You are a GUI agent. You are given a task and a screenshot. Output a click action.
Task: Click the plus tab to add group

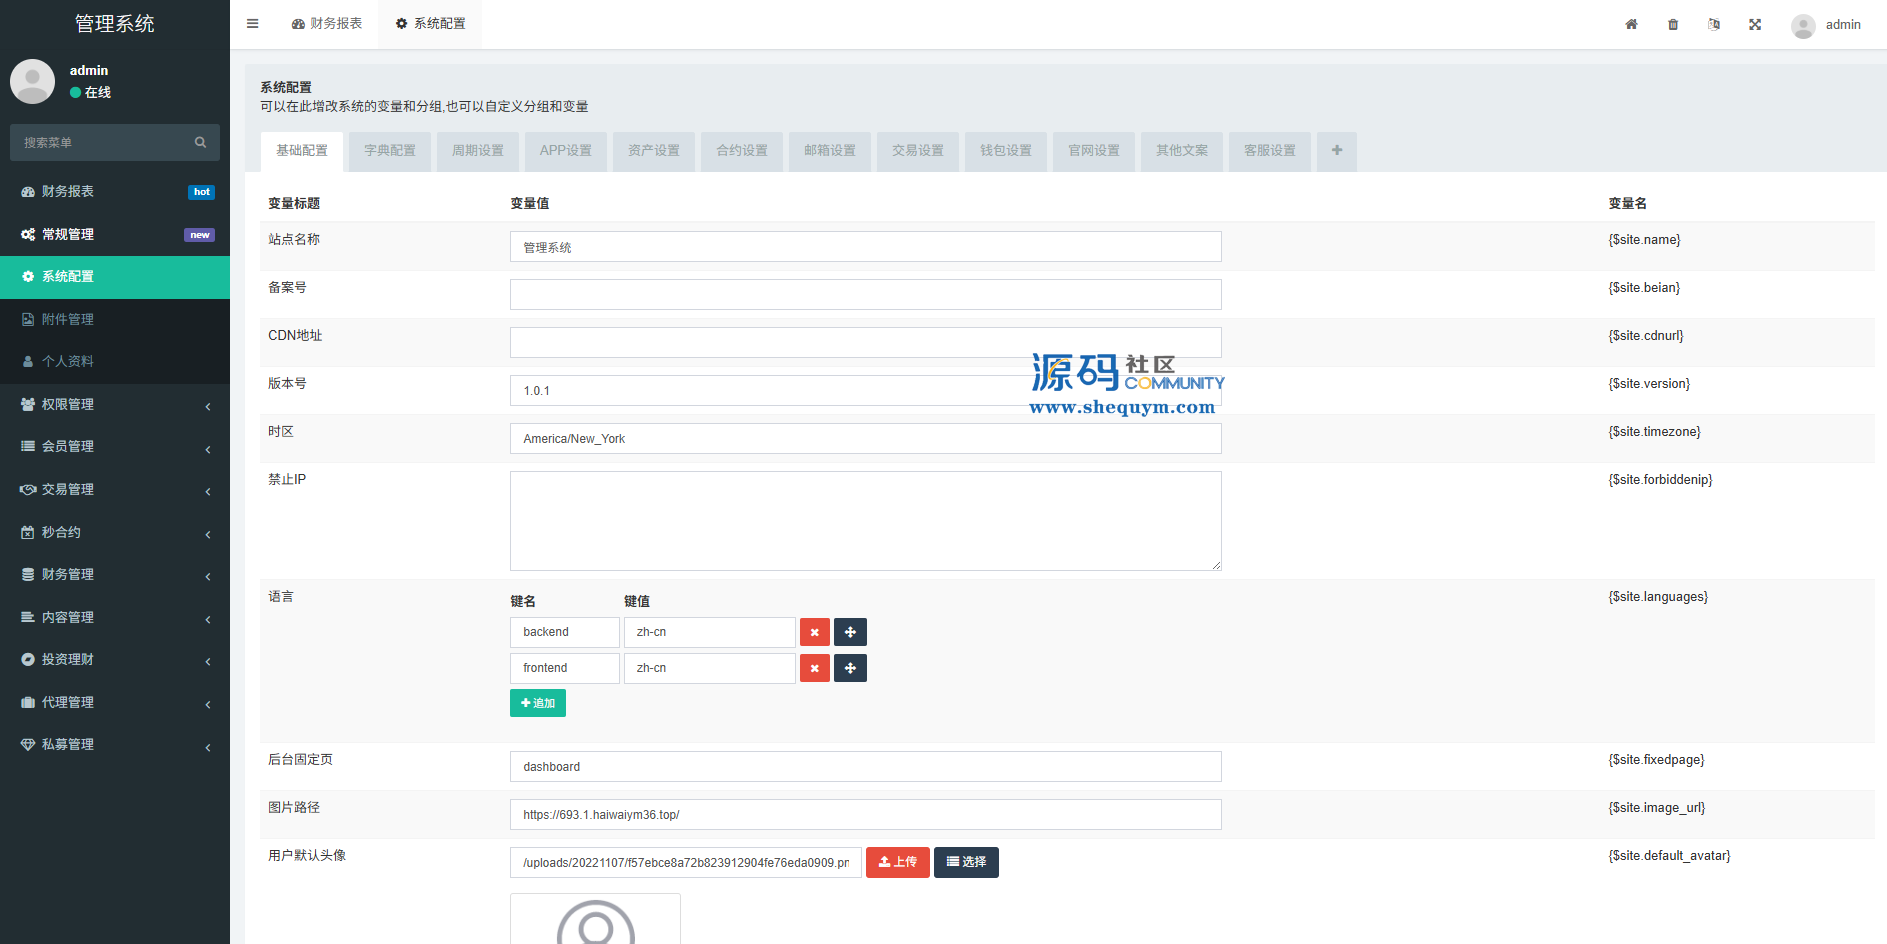1336,151
